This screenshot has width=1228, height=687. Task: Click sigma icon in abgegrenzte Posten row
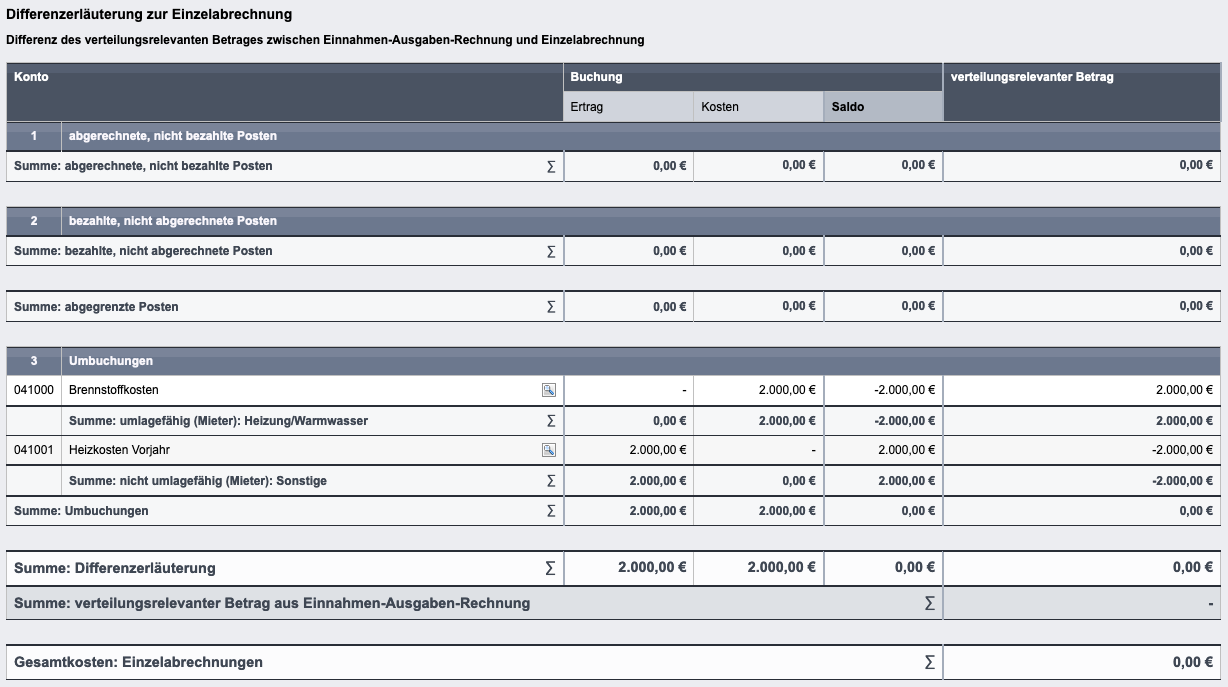point(551,307)
